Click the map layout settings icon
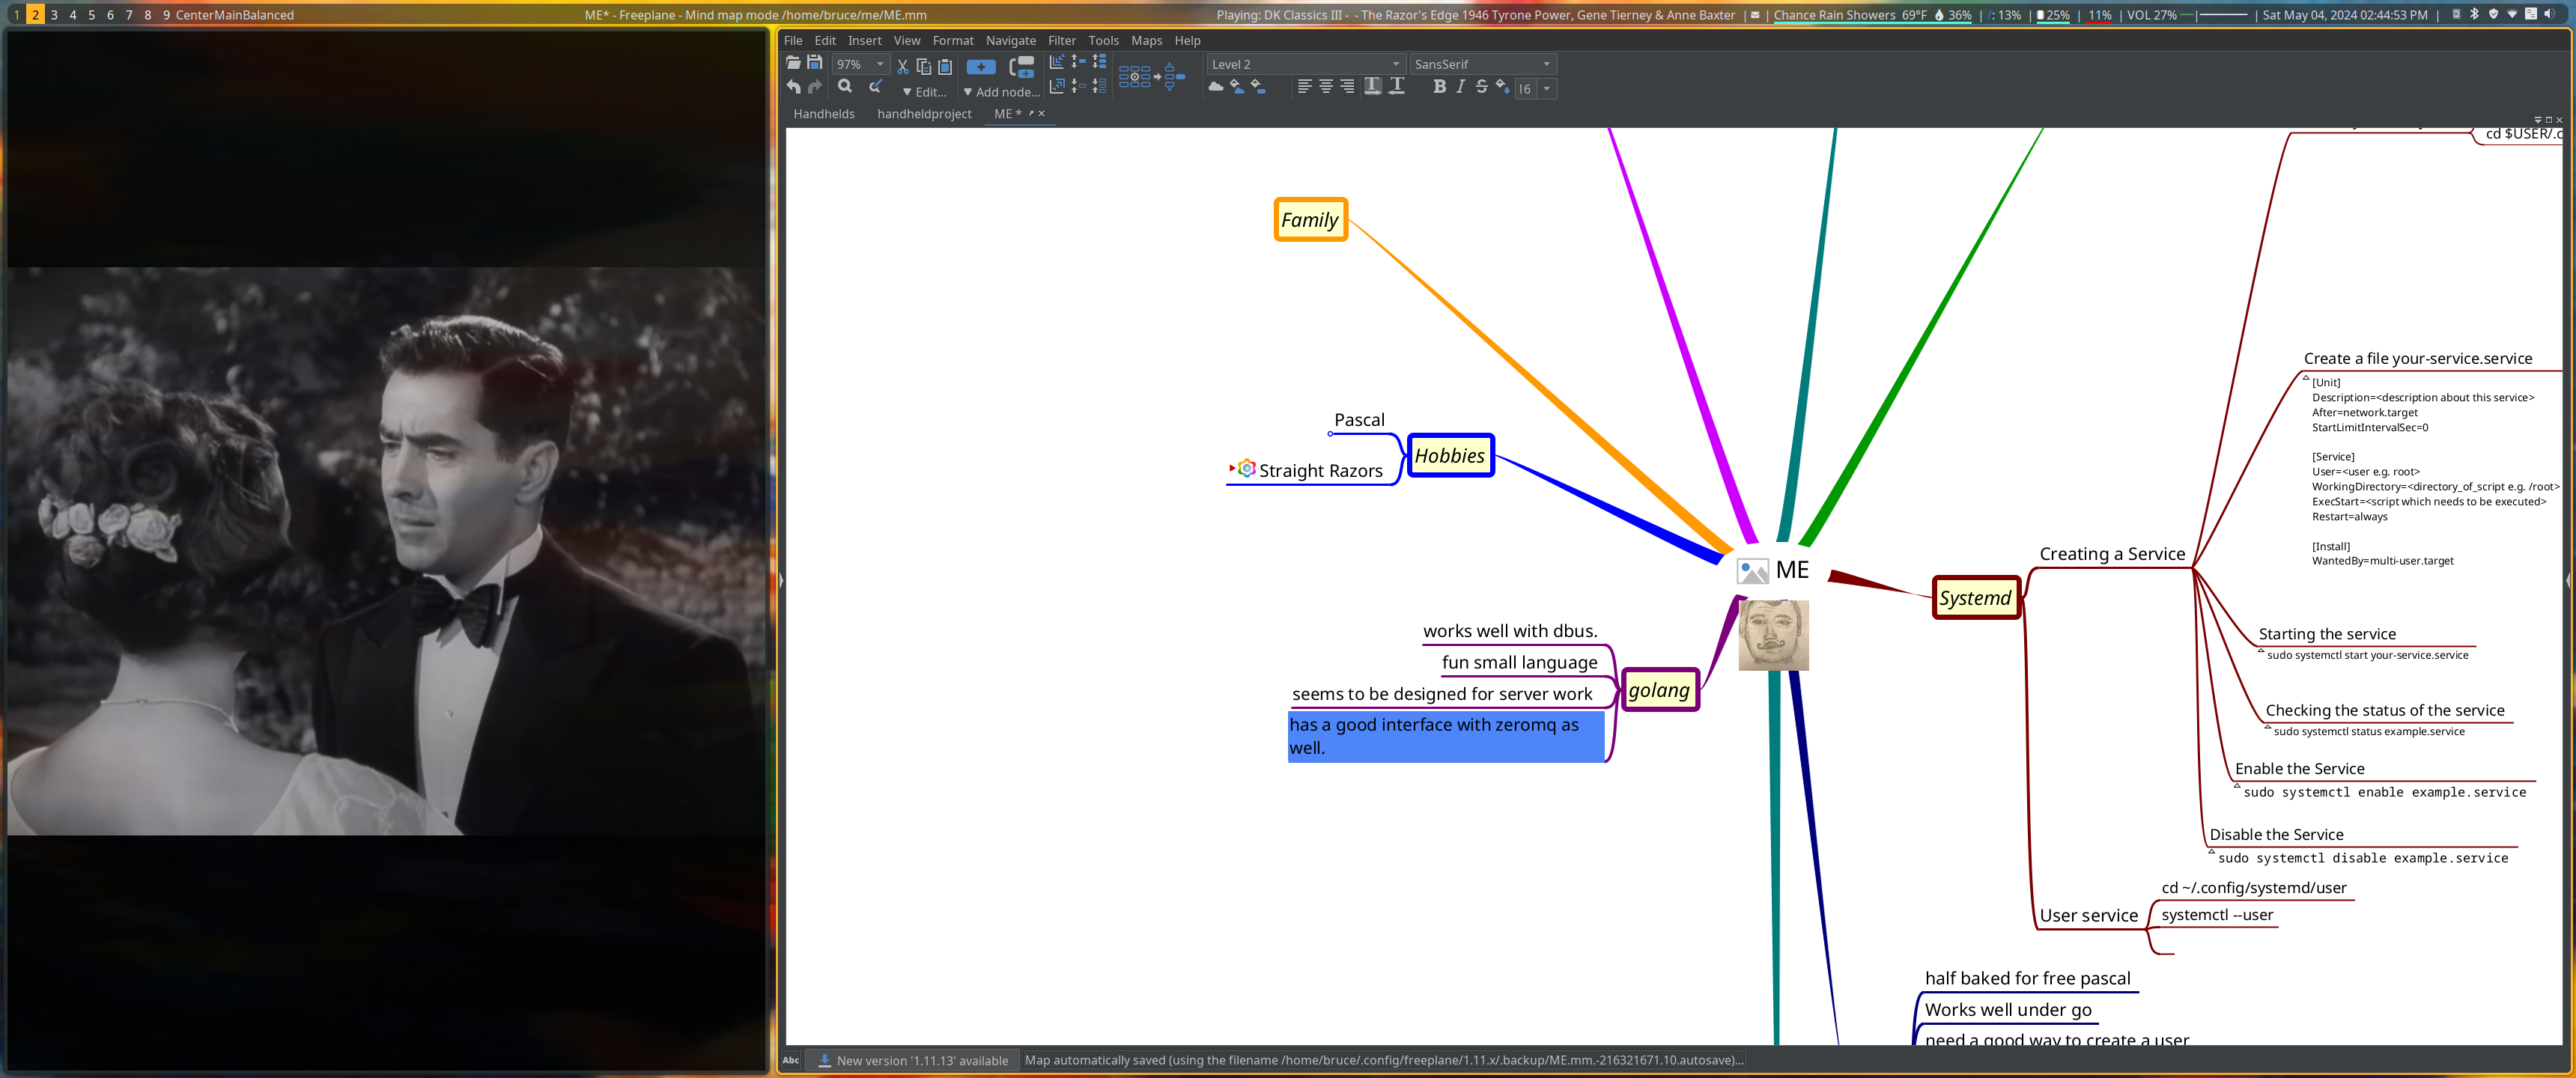Viewport: 2576px width, 1078px height. 1152,77
